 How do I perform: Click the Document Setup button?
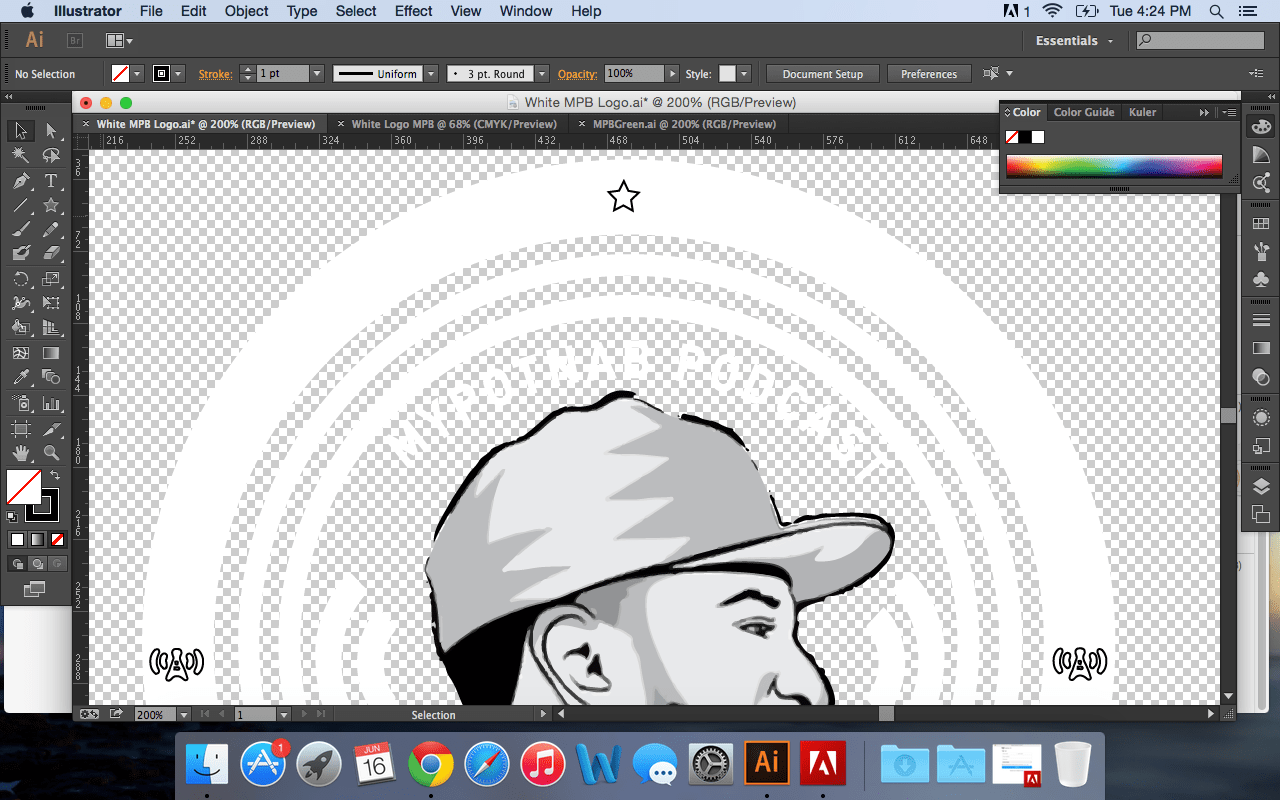pos(822,73)
